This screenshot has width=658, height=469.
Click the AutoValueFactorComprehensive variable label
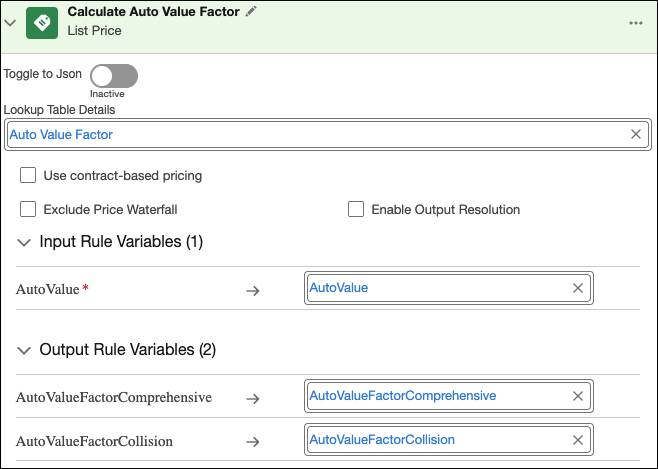114,397
